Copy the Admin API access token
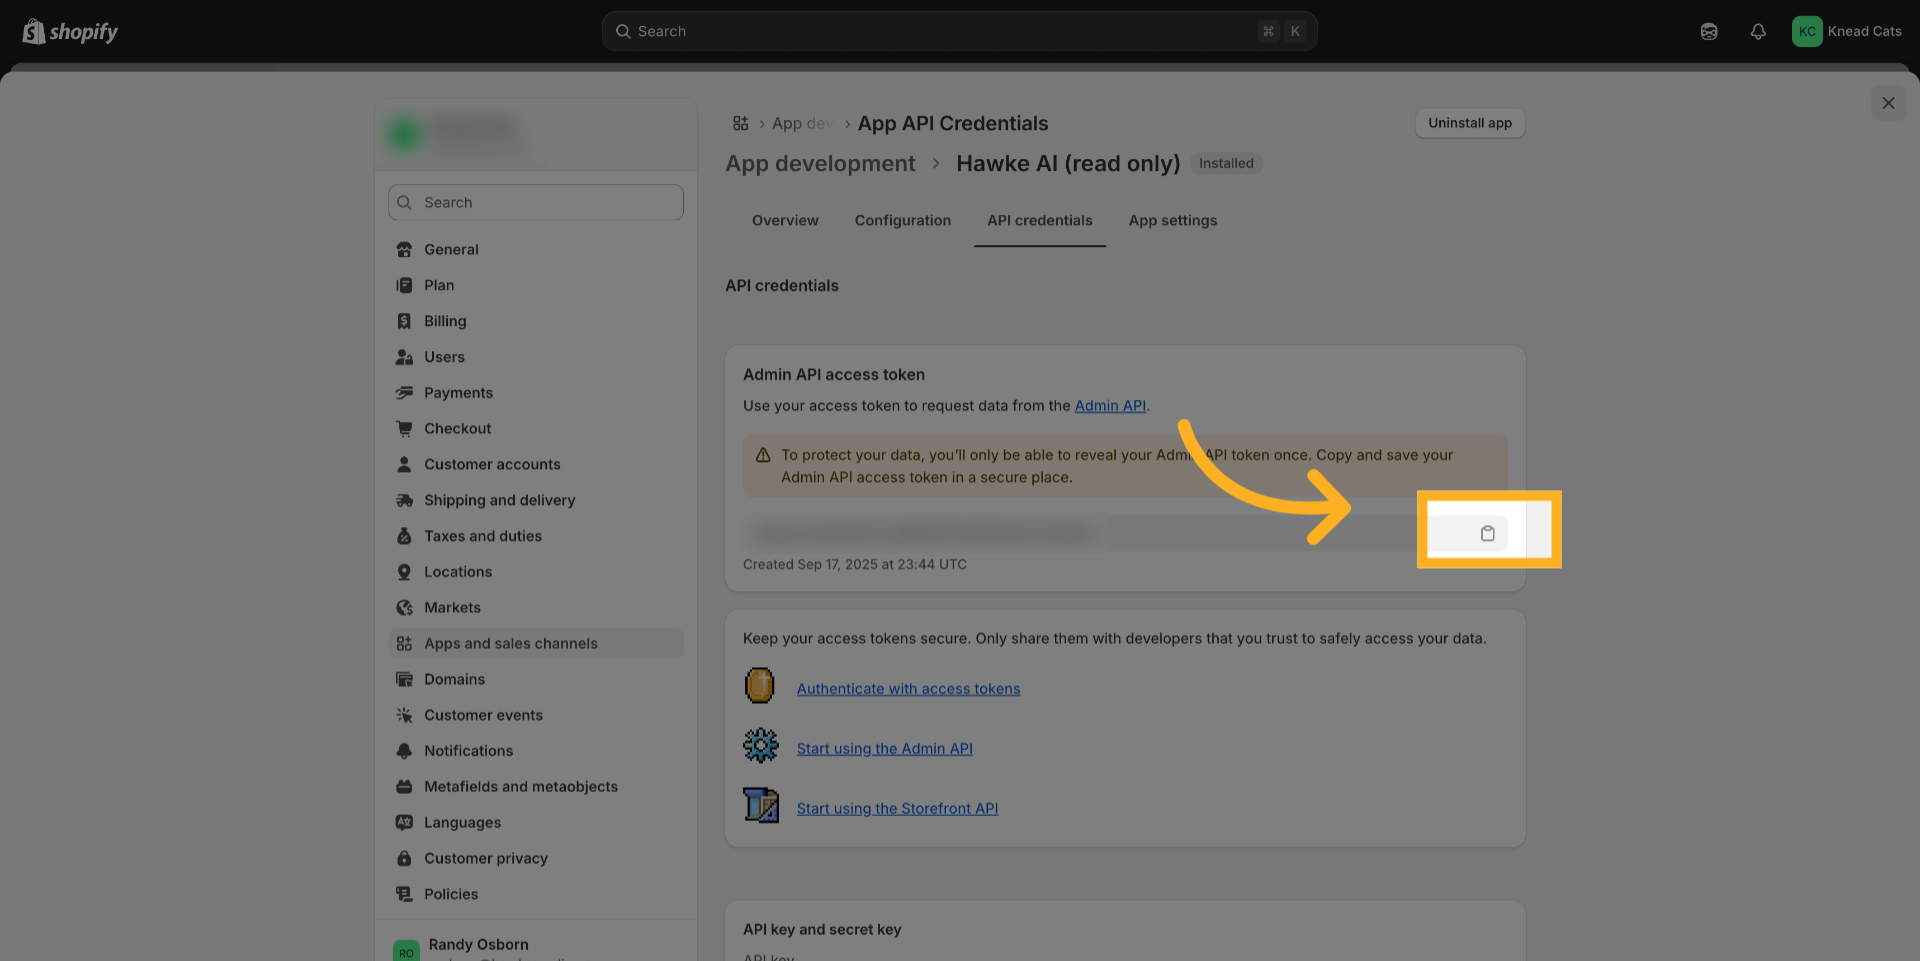This screenshot has width=1920, height=961. tap(1487, 533)
